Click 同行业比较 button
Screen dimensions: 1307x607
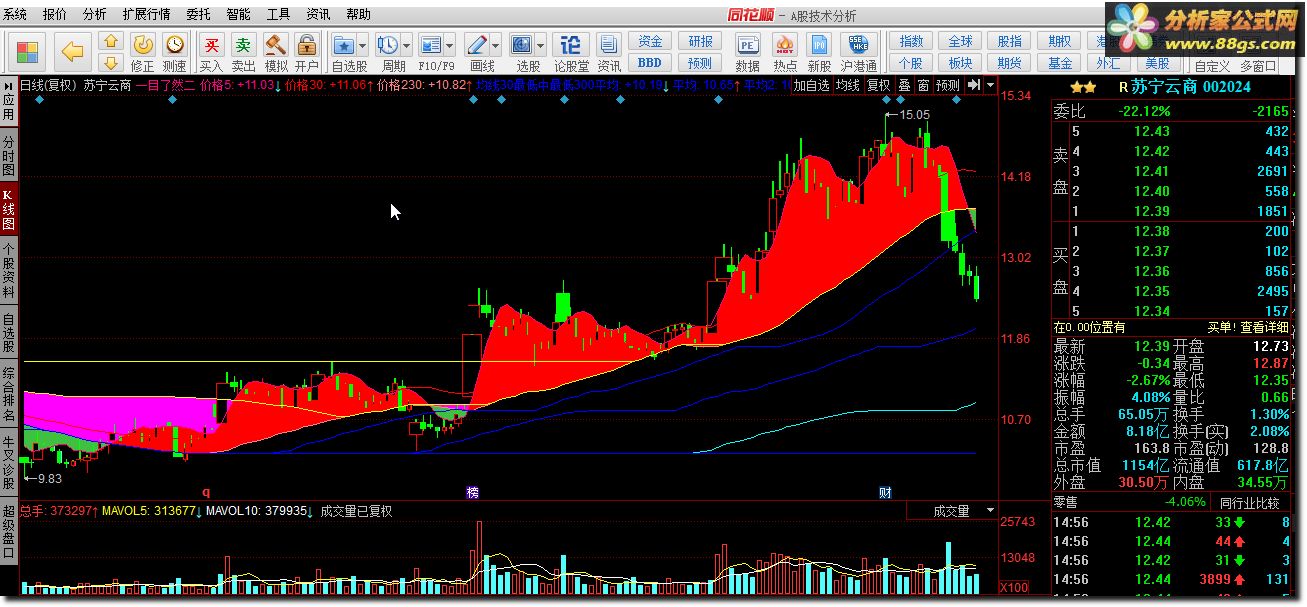point(1249,503)
